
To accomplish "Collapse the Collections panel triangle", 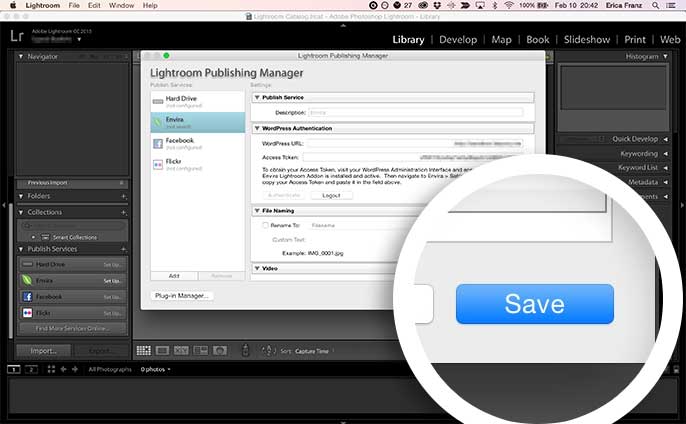I will (21, 212).
